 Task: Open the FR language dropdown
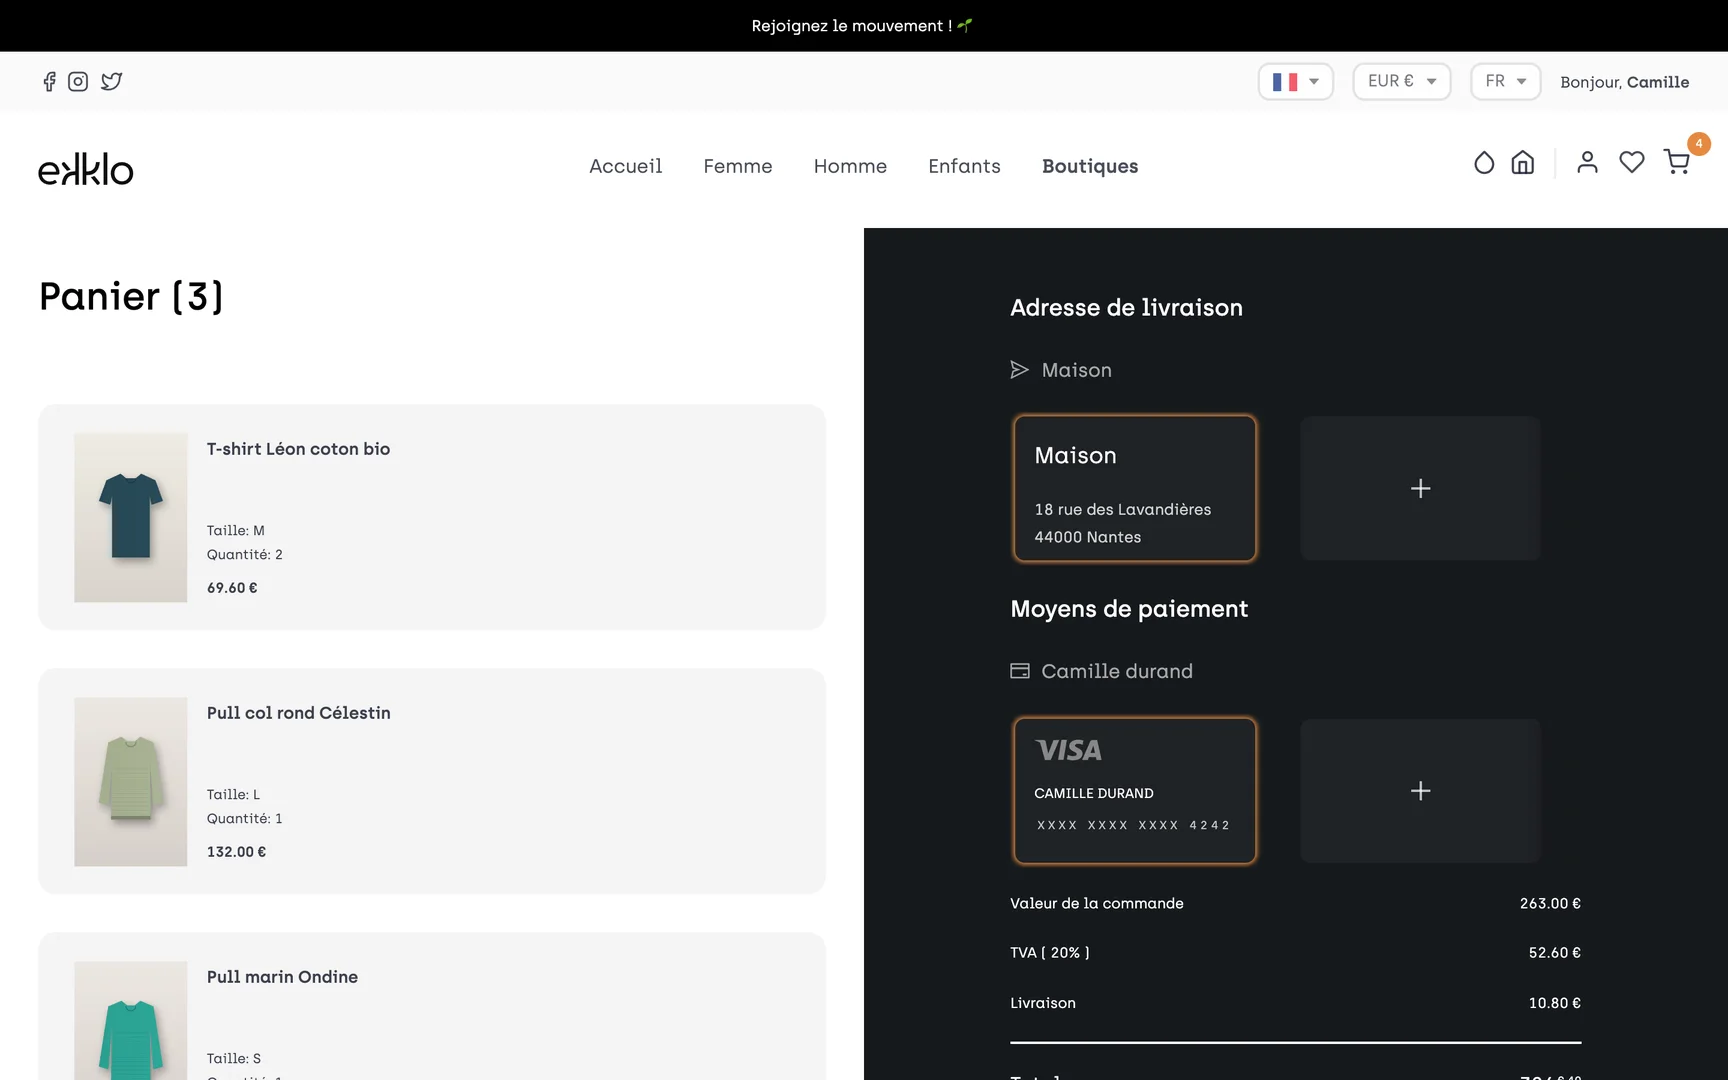[x=1506, y=82]
